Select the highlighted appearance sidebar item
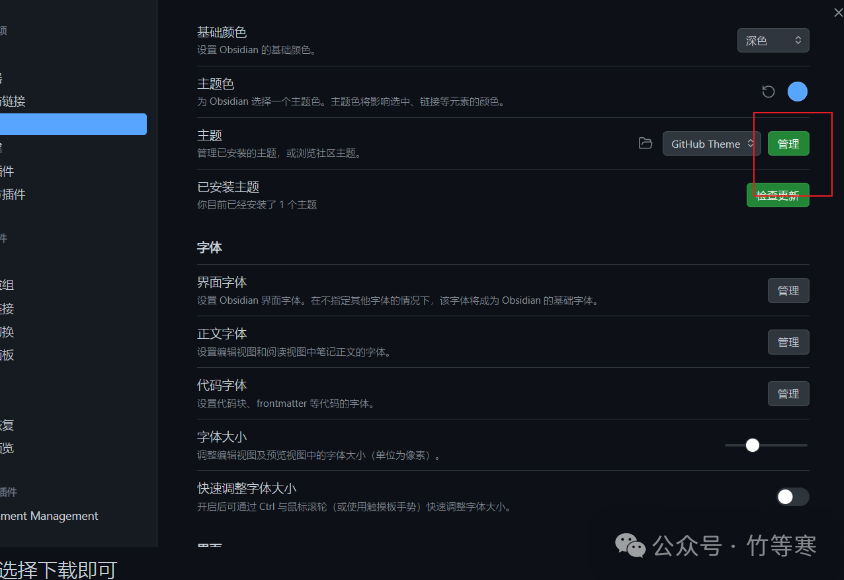 pyautogui.click(x=70, y=123)
